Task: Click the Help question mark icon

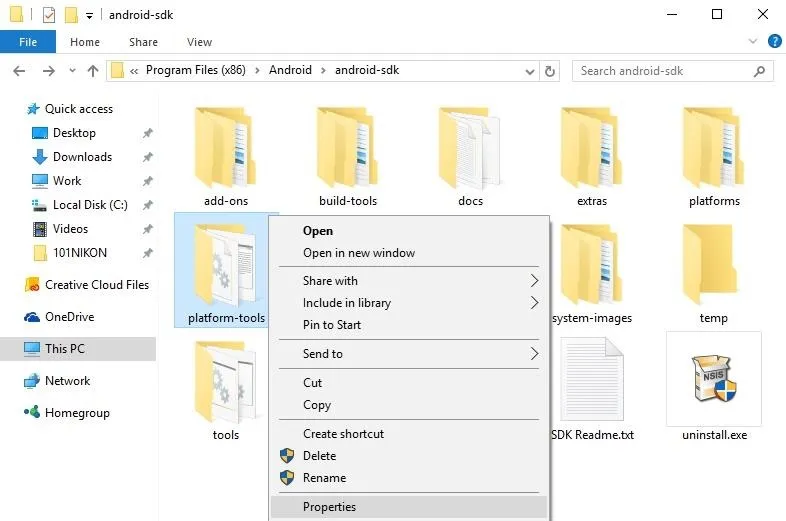Action: click(774, 41)
